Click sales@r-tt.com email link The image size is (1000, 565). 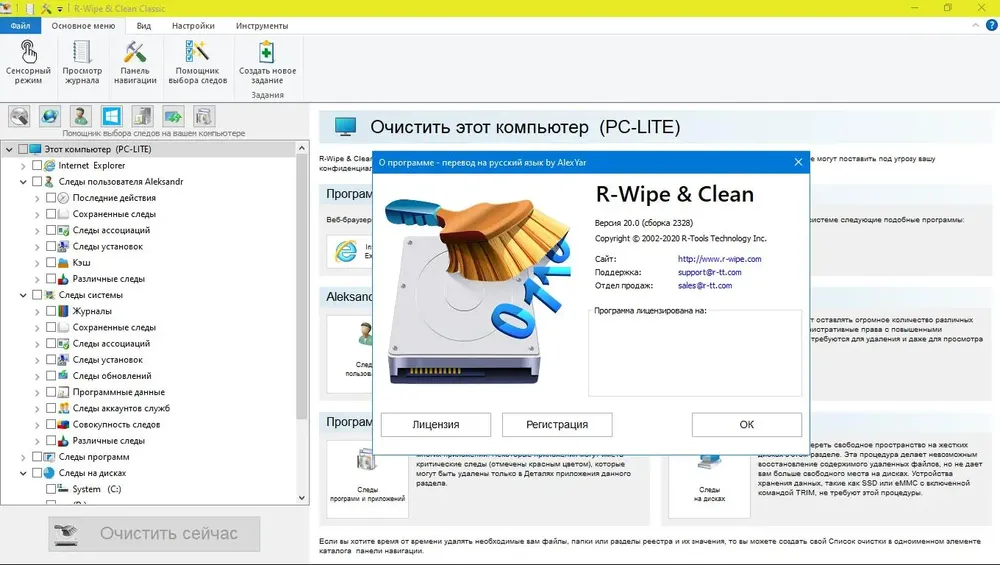(705, 286)
